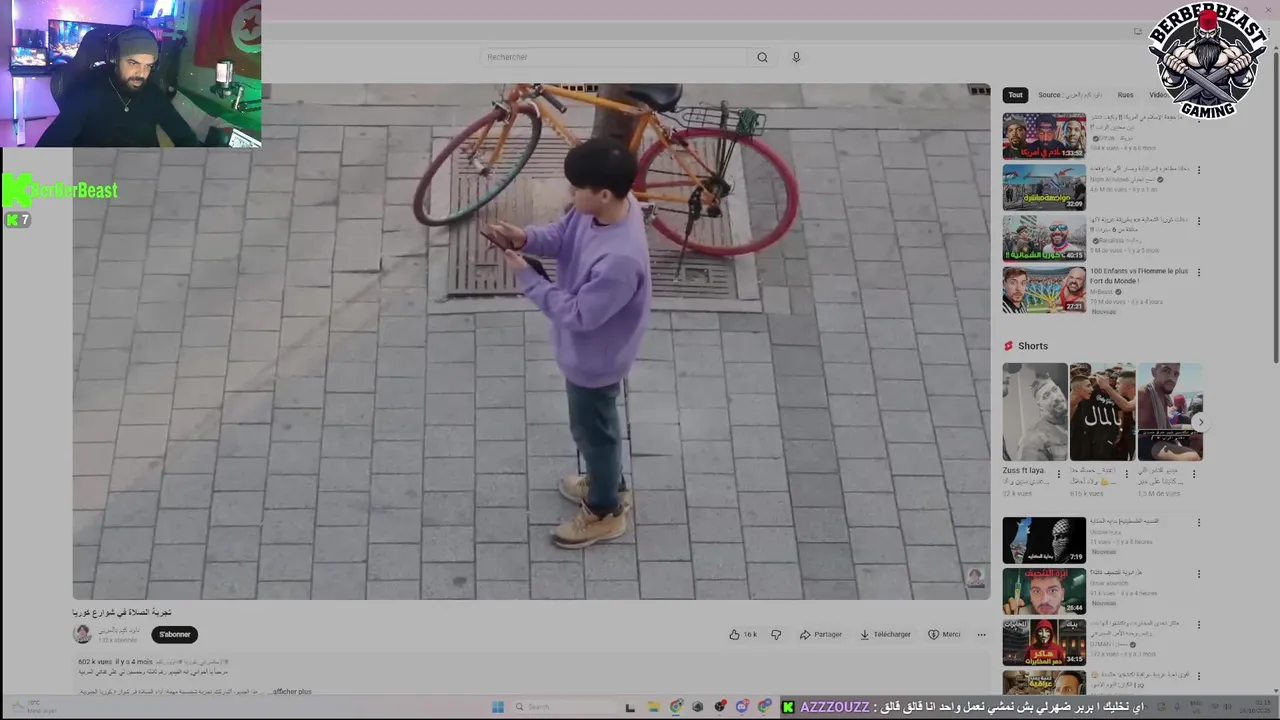Open 100 Enfants vs l'Homme video thumbnail
Image resolution: width=1280 pixels, height=720 pixels.
click(1044, 290)
